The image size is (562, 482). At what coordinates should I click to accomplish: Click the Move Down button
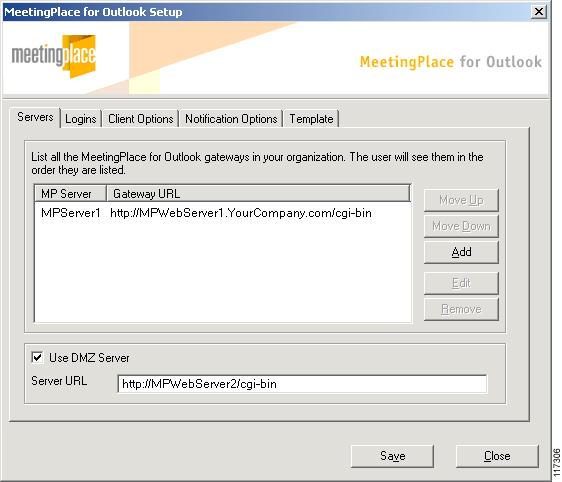(x=461, y=226)
